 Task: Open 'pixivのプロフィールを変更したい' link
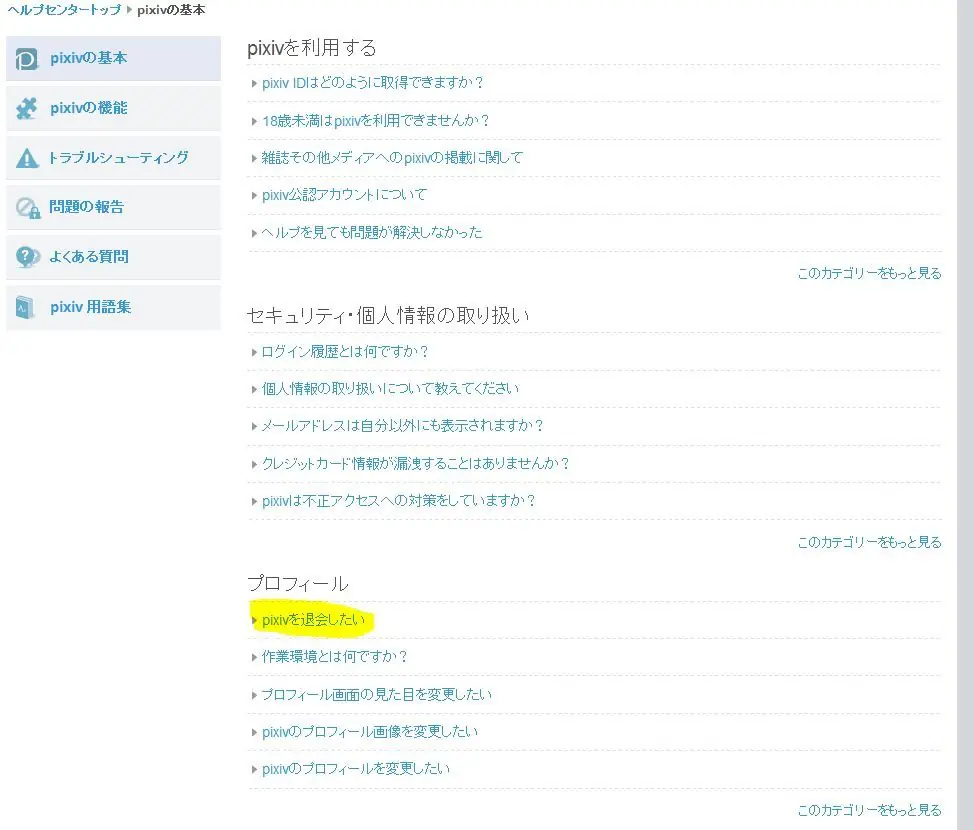point(355,769)
